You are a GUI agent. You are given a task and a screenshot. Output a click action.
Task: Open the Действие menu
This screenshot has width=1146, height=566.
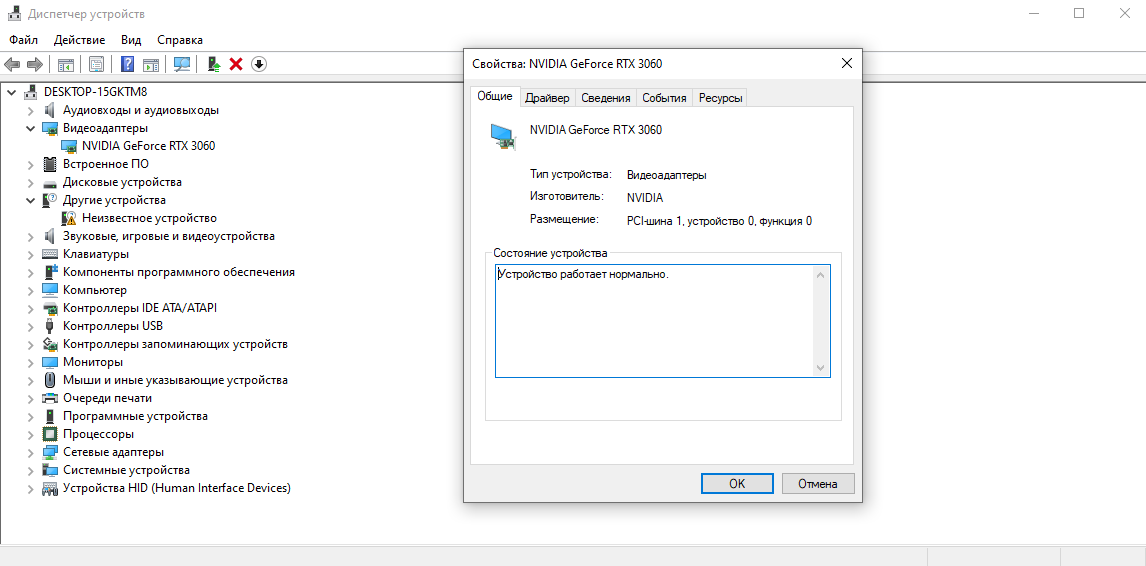pyautogui.click(x=79, y=39)
